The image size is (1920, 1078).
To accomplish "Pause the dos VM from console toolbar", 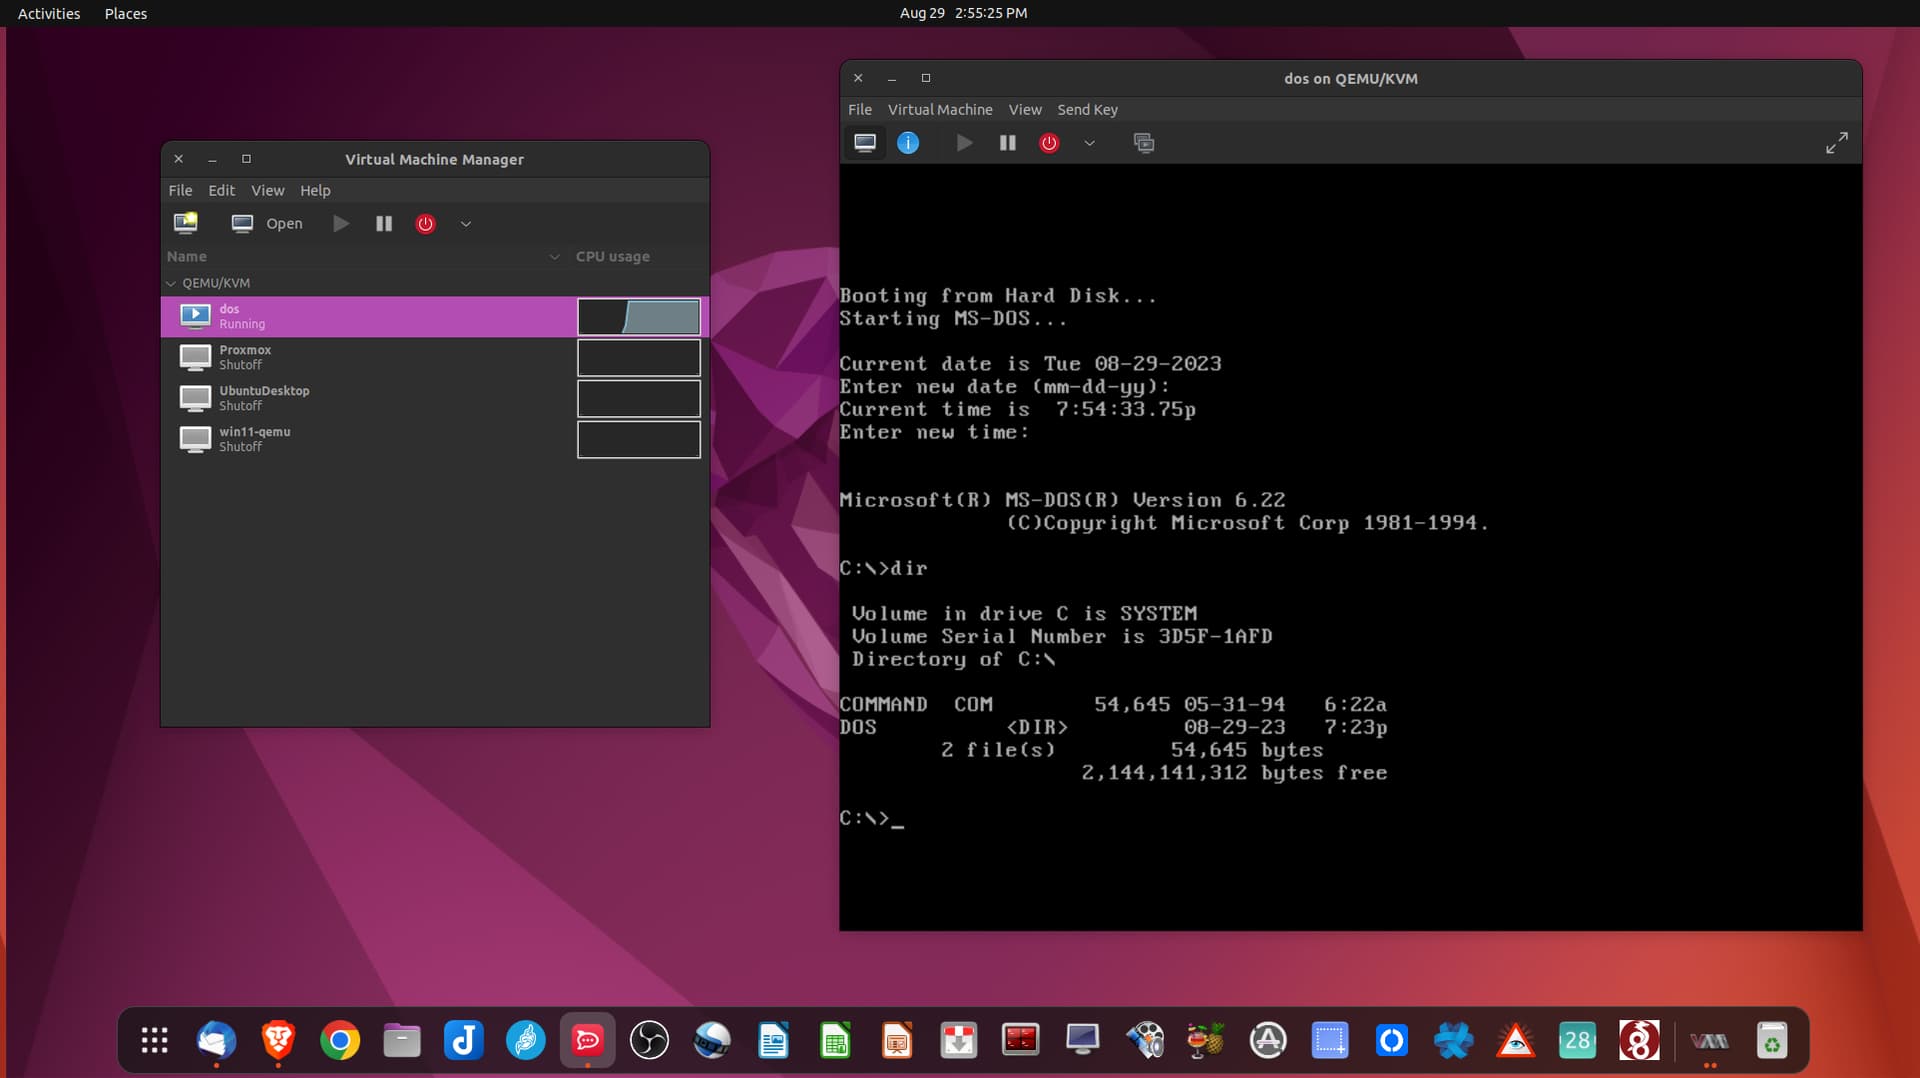I will click(1008, 143).
